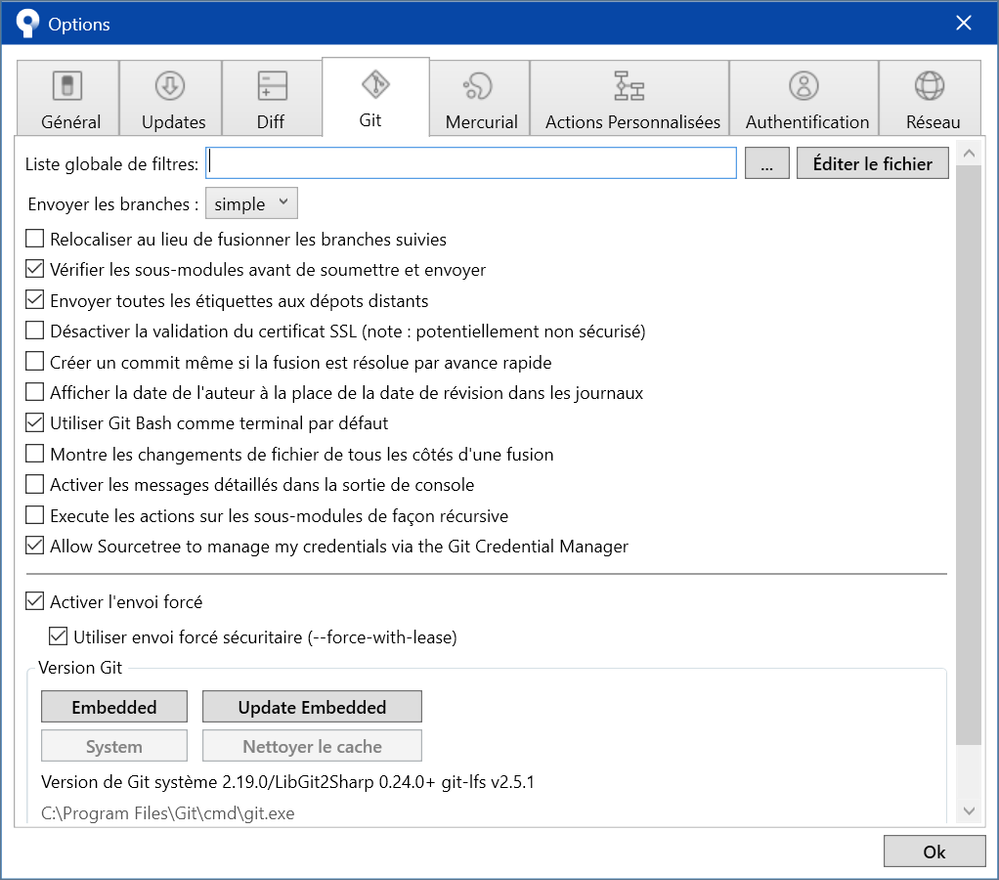This screenshot has width=999, height=880.
Task: Click the scrollbar up arrow
Action: tap(969, 153)
